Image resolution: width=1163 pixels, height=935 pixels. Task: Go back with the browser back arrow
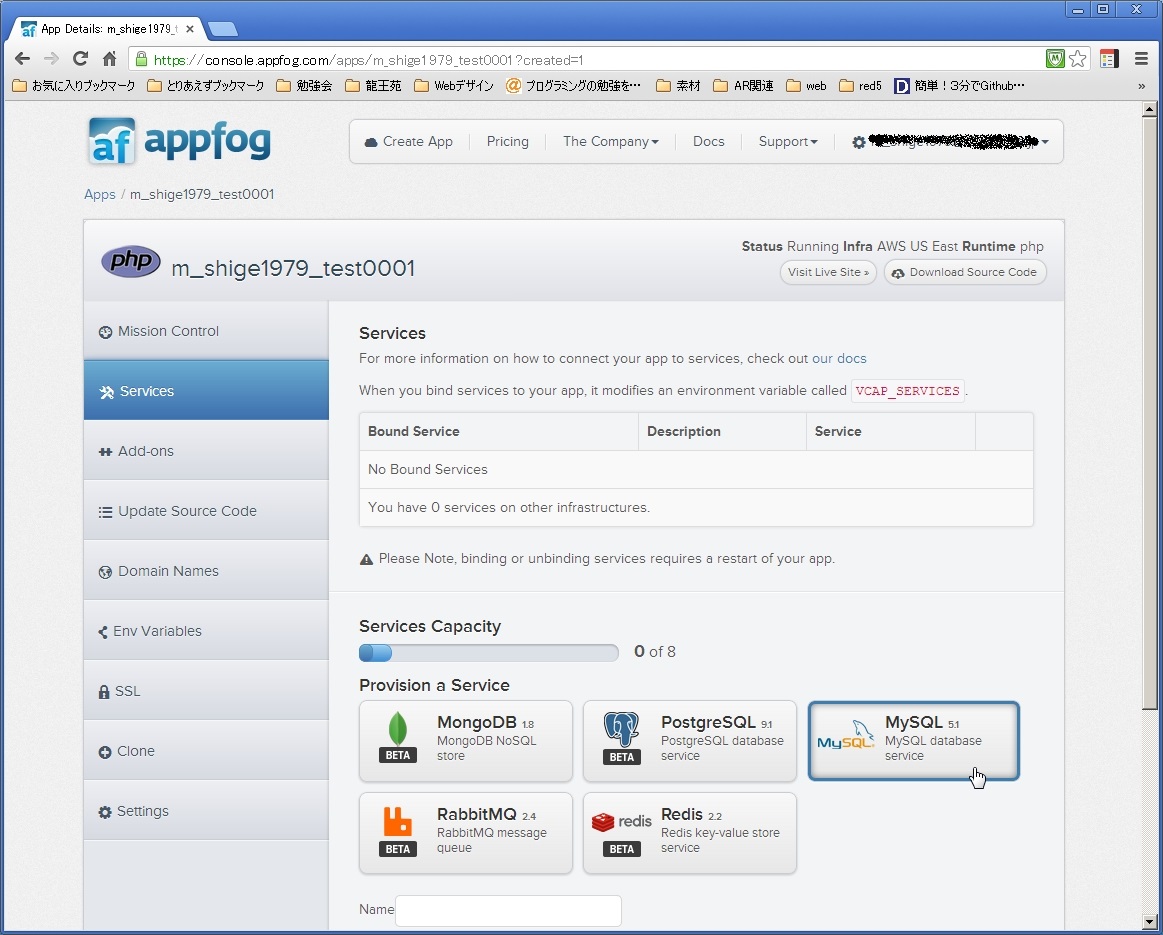coord(22,59)
